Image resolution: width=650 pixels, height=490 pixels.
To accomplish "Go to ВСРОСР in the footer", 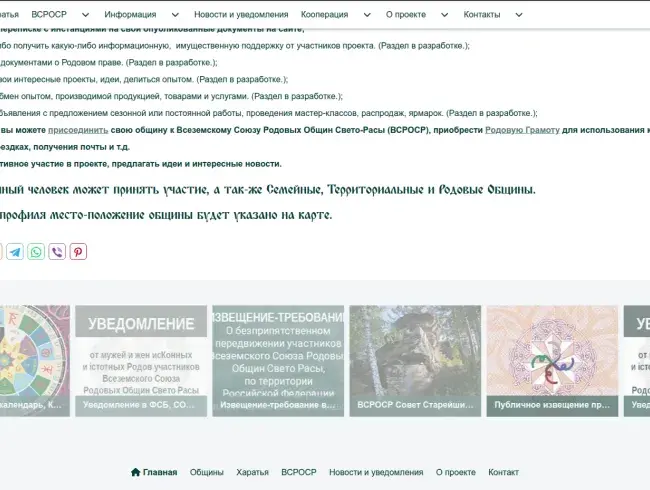I will 299,472.
